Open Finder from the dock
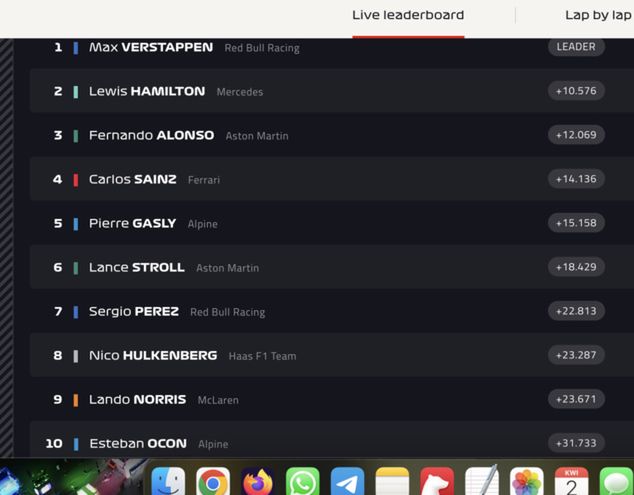The height and width of the screenshot is (495, 634). pos(168,481)
